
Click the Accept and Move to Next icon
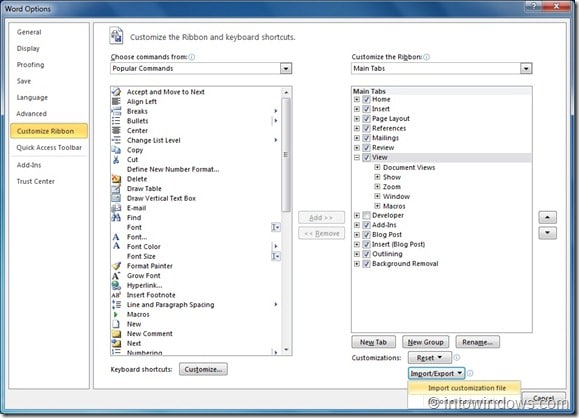point(116,92)
